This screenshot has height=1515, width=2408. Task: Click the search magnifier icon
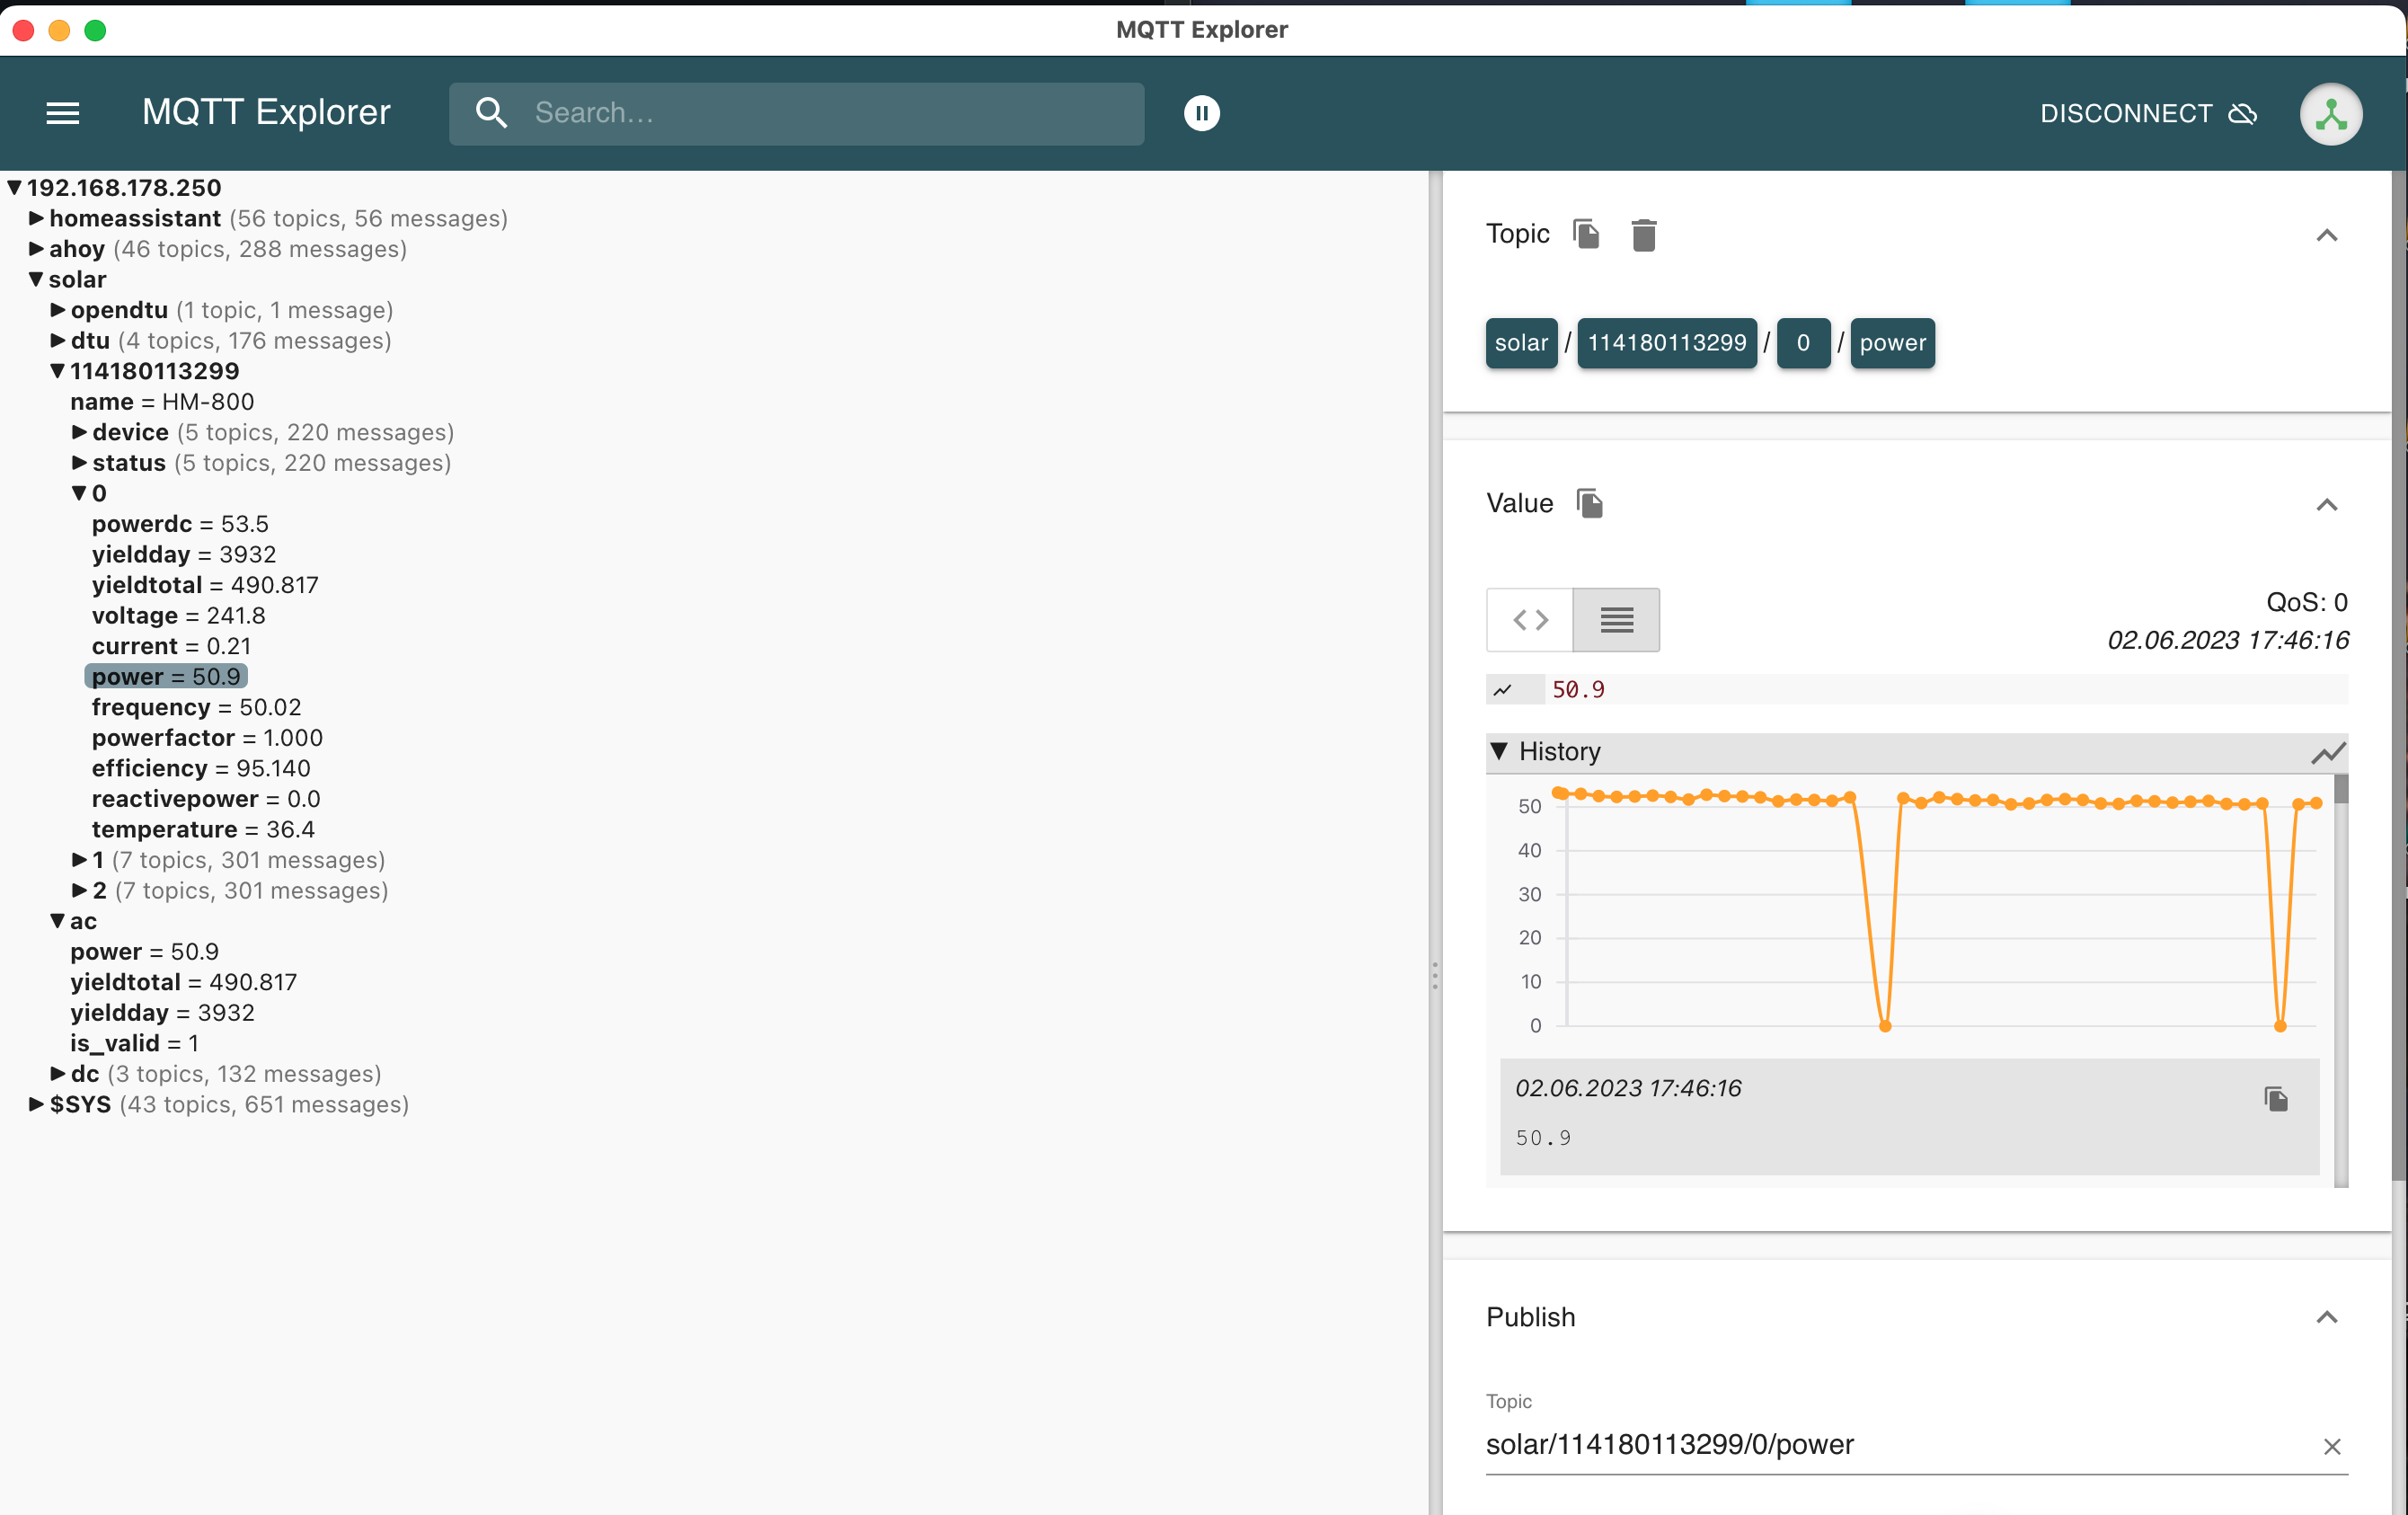pos(491,113)
